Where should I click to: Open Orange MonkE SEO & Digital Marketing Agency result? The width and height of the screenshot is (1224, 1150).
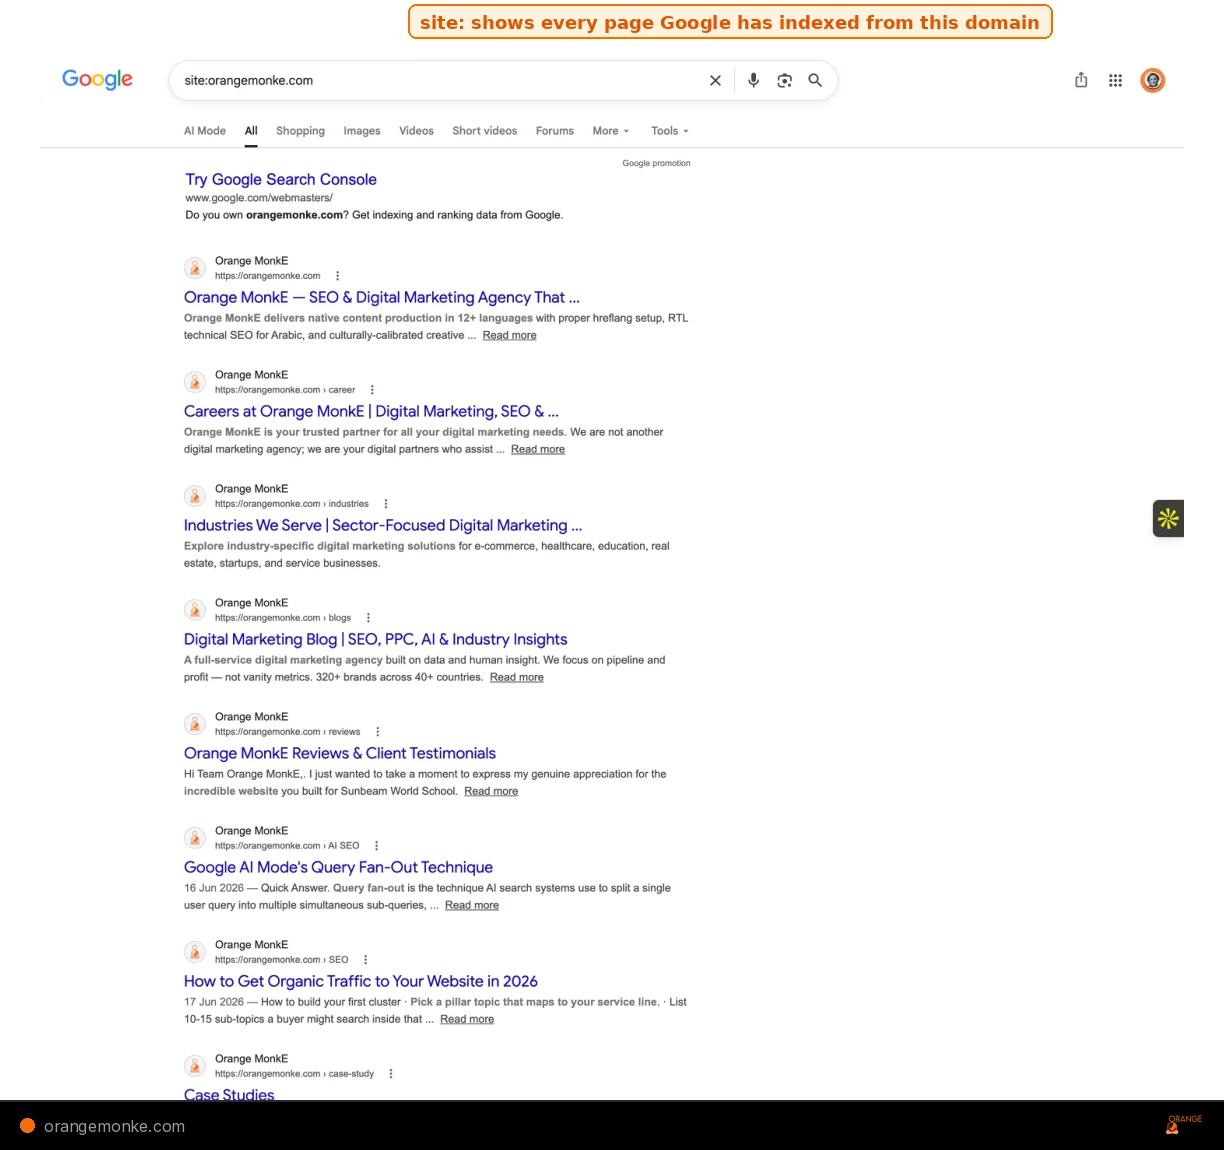click(x=382, y=298)
